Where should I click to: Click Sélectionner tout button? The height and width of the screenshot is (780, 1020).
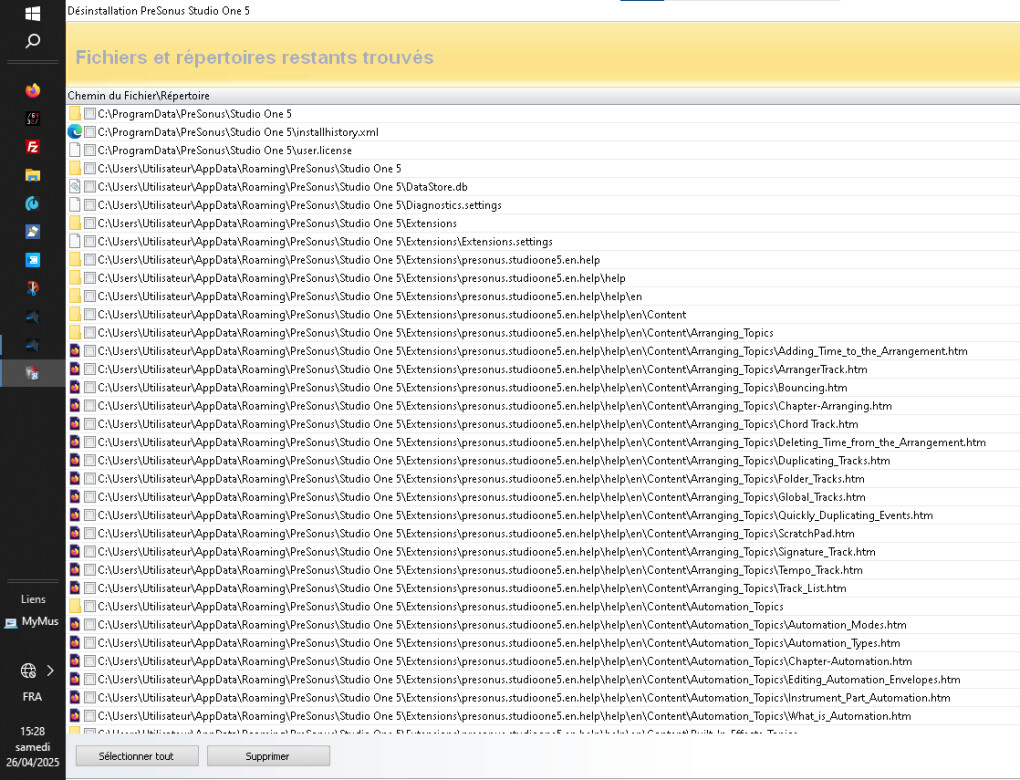(x=137, y=756)
